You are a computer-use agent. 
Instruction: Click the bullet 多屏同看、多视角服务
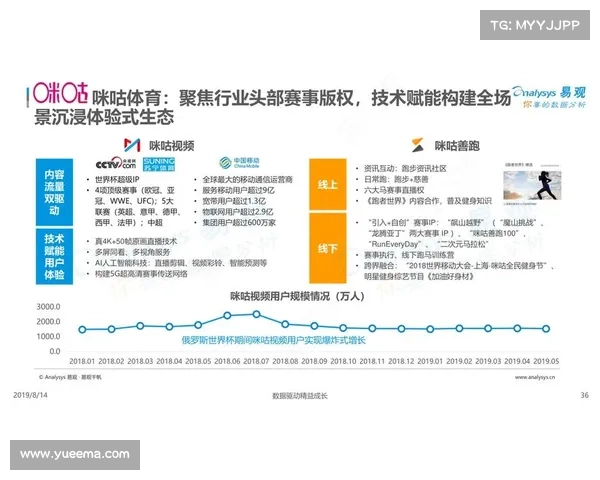(132, 252)
